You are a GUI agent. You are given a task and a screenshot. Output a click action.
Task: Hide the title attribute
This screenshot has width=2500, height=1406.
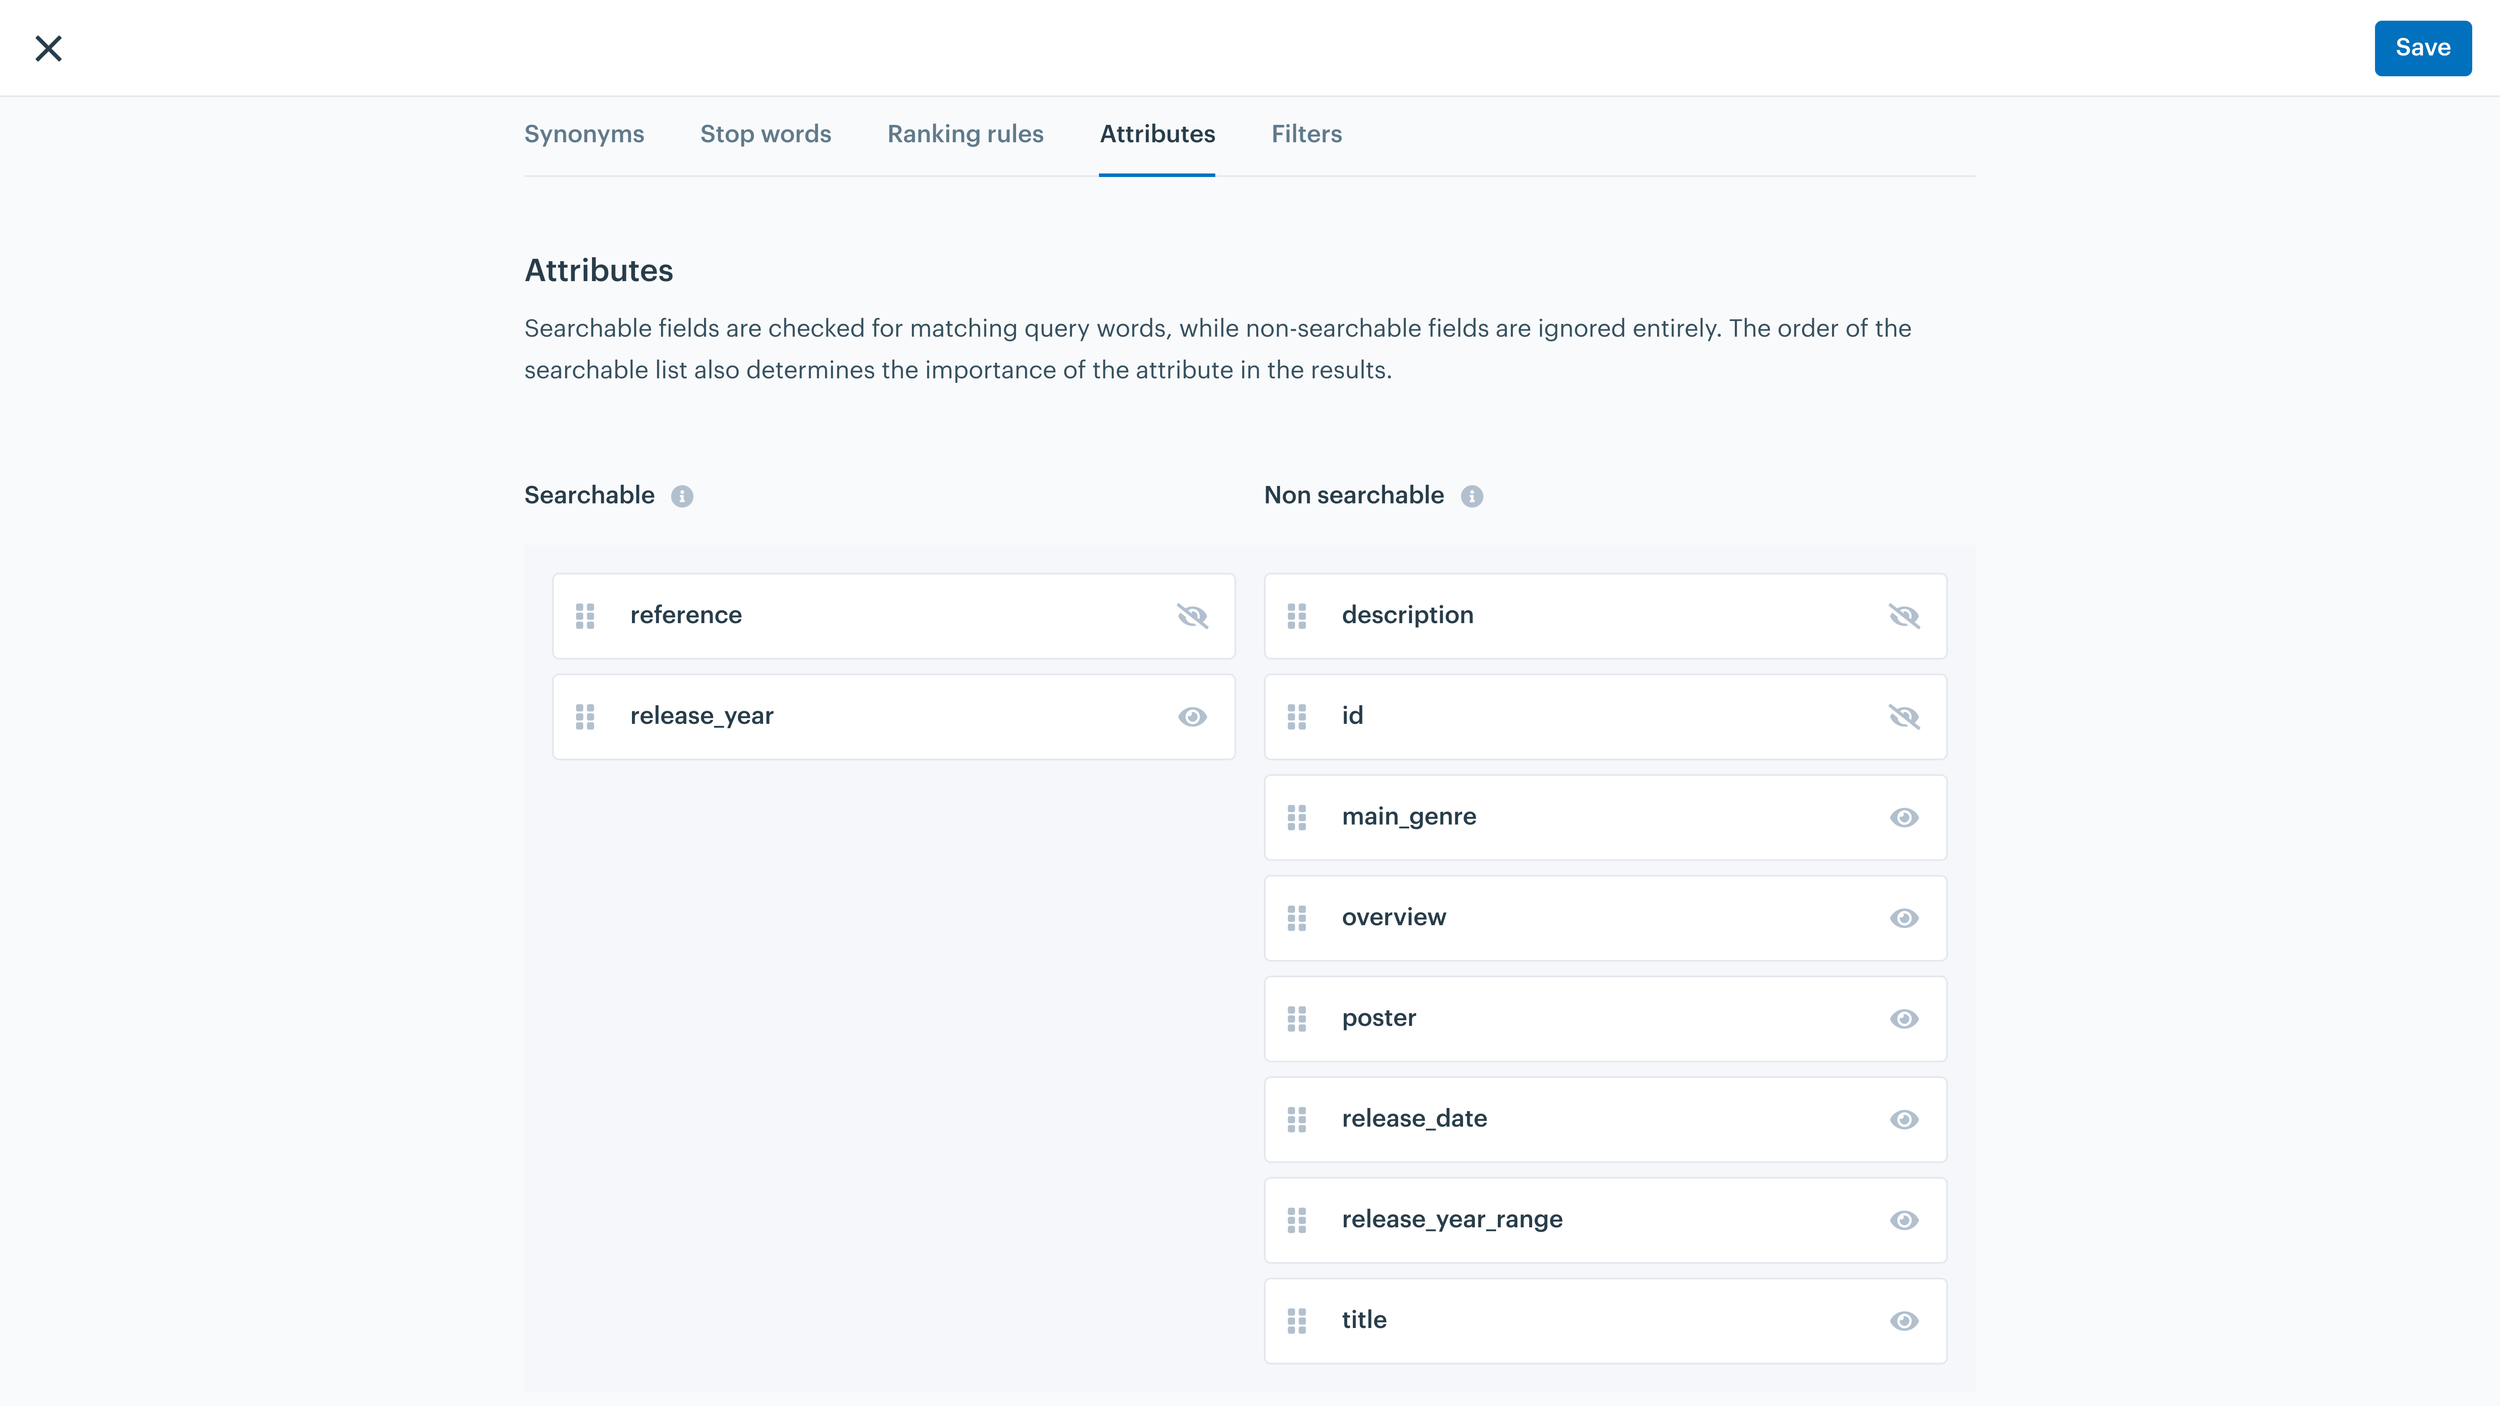pos(1903,1321)
